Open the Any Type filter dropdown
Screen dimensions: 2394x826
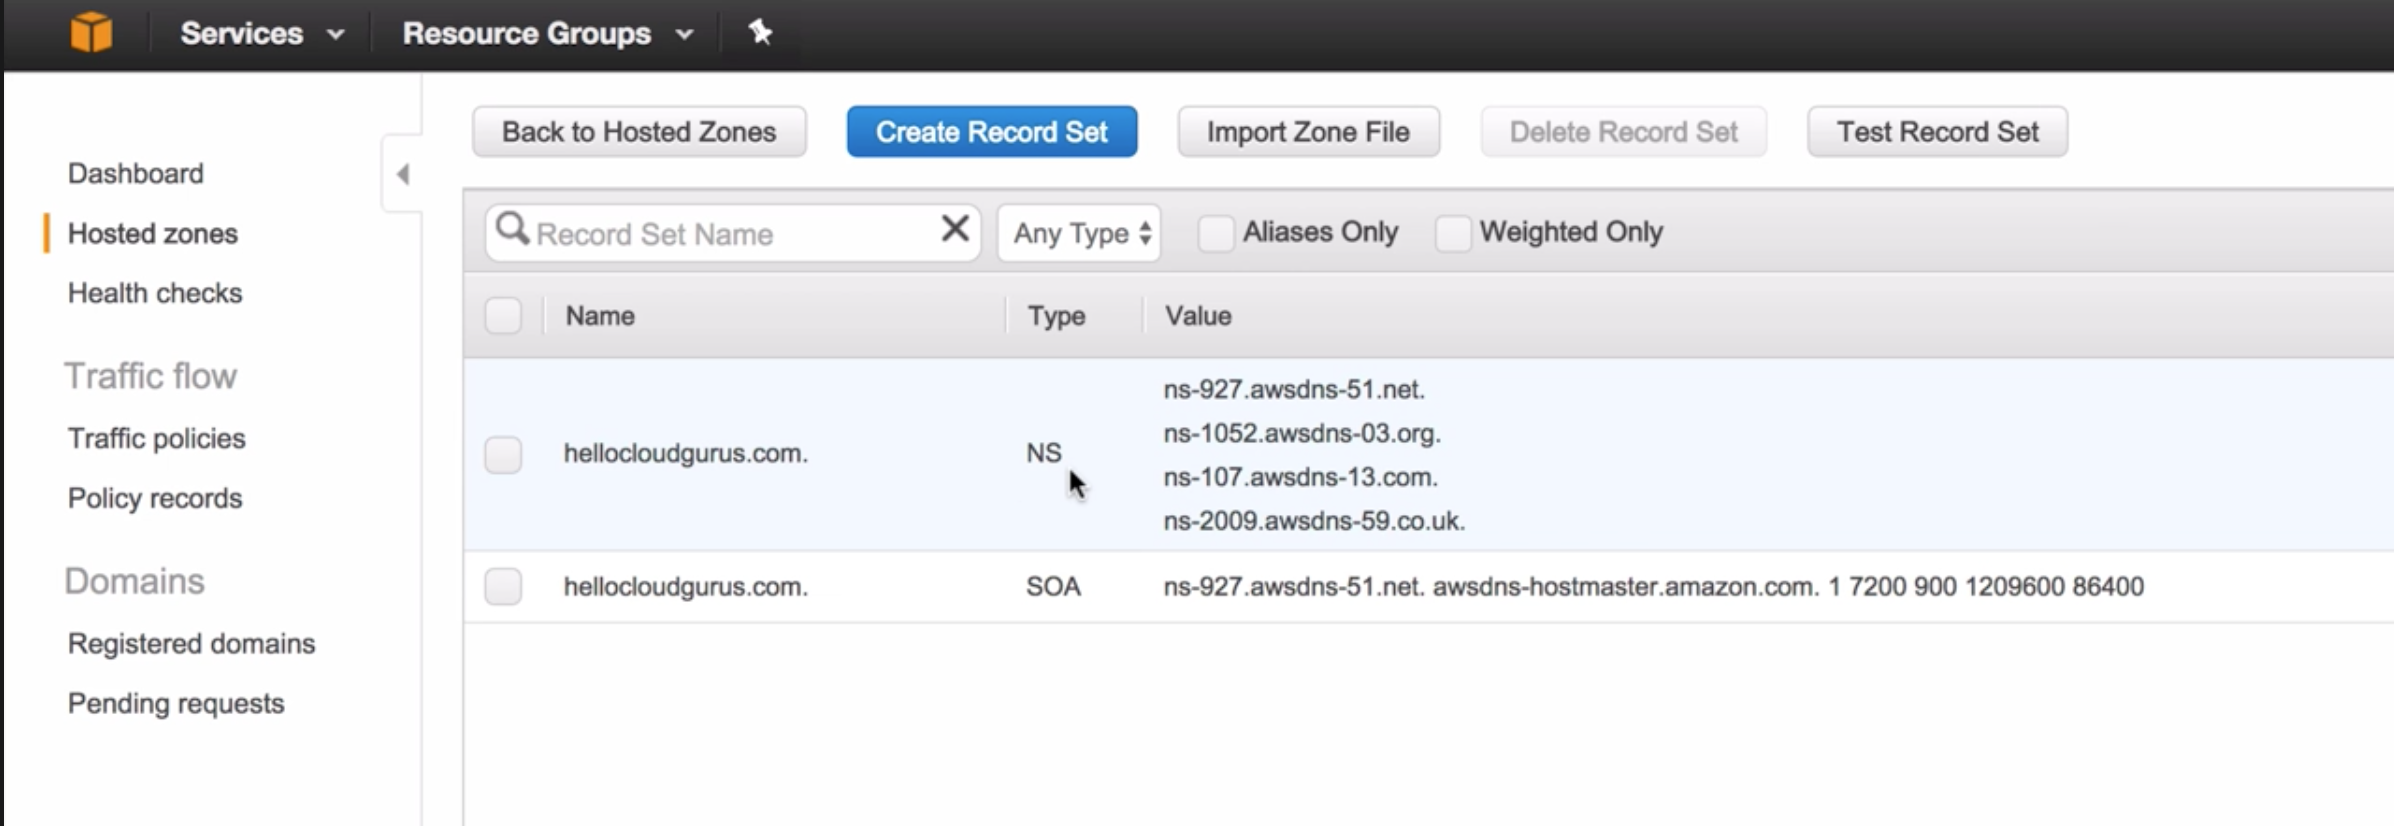(x=1079, y=233)
